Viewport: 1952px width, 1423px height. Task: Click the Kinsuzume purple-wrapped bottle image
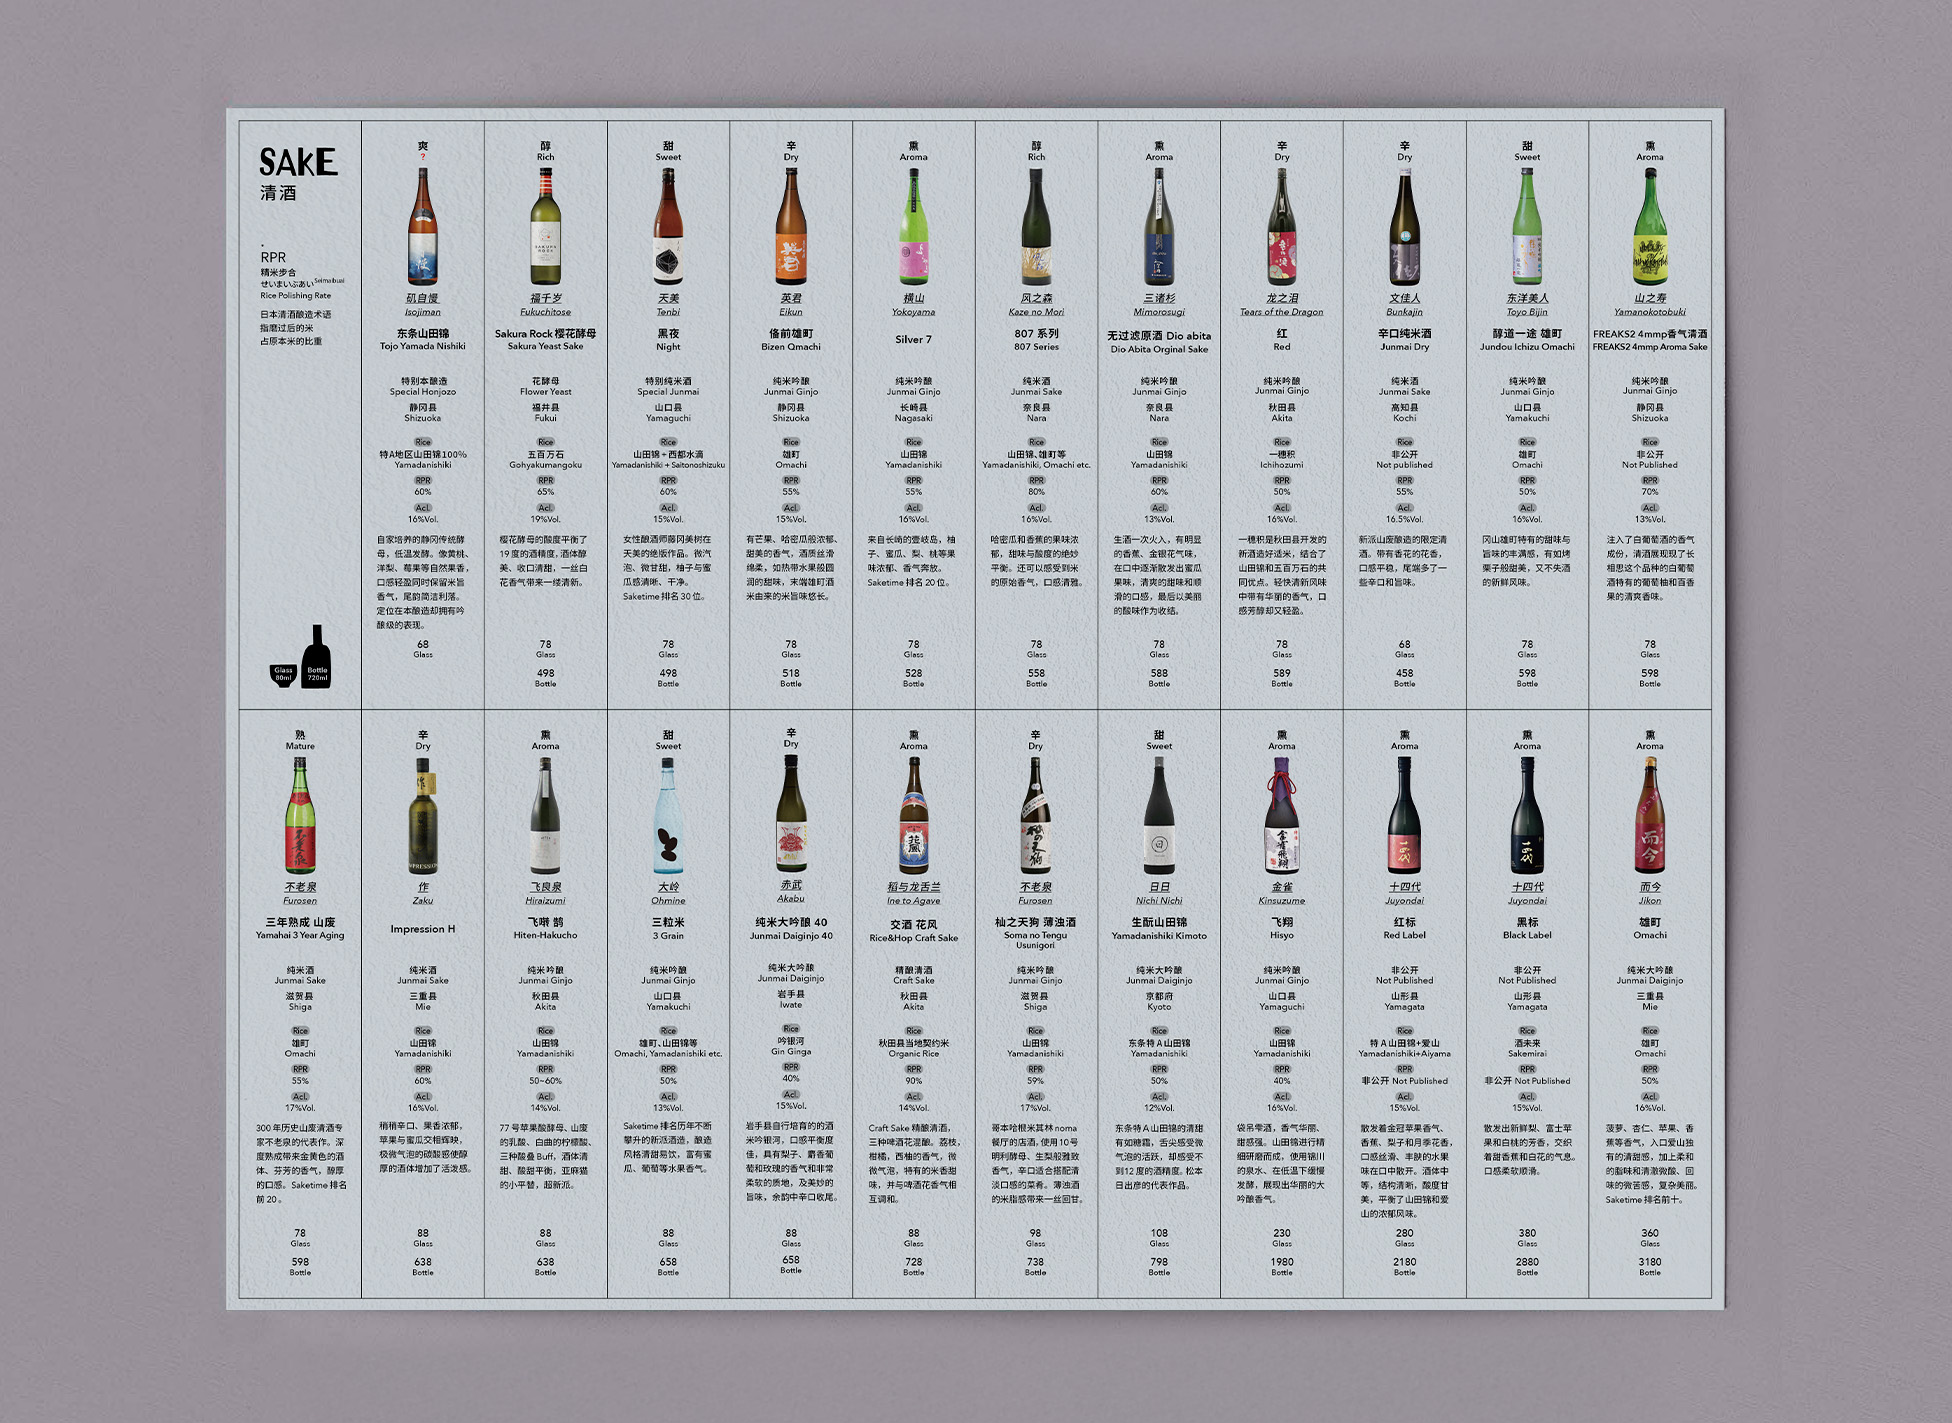tap(1282, 816)
